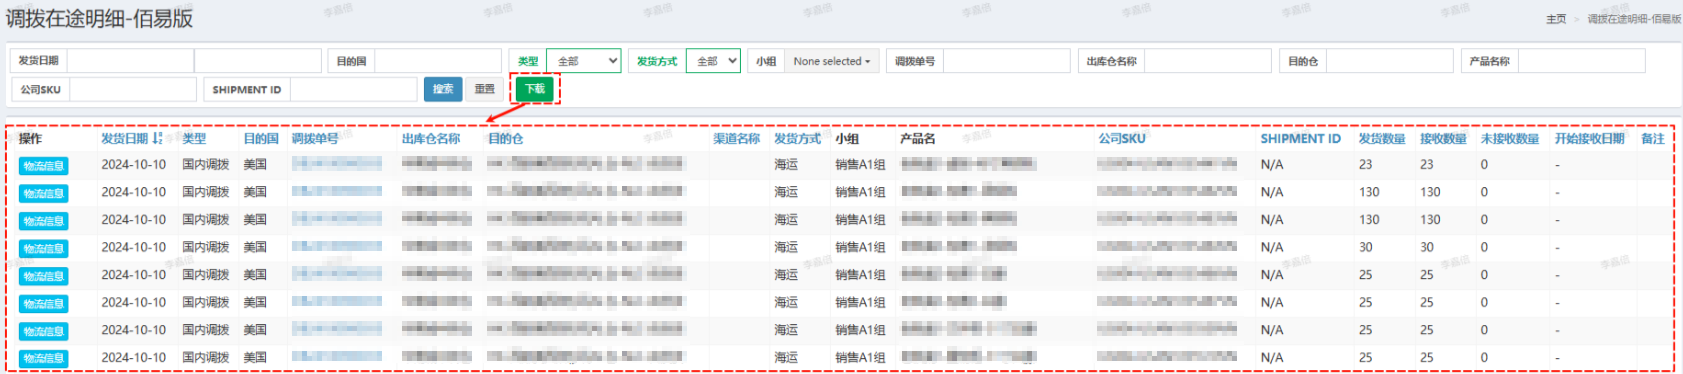Sort table by 渠道名称 column header
The image size is (1683, 374).
(x=737, y=139)
